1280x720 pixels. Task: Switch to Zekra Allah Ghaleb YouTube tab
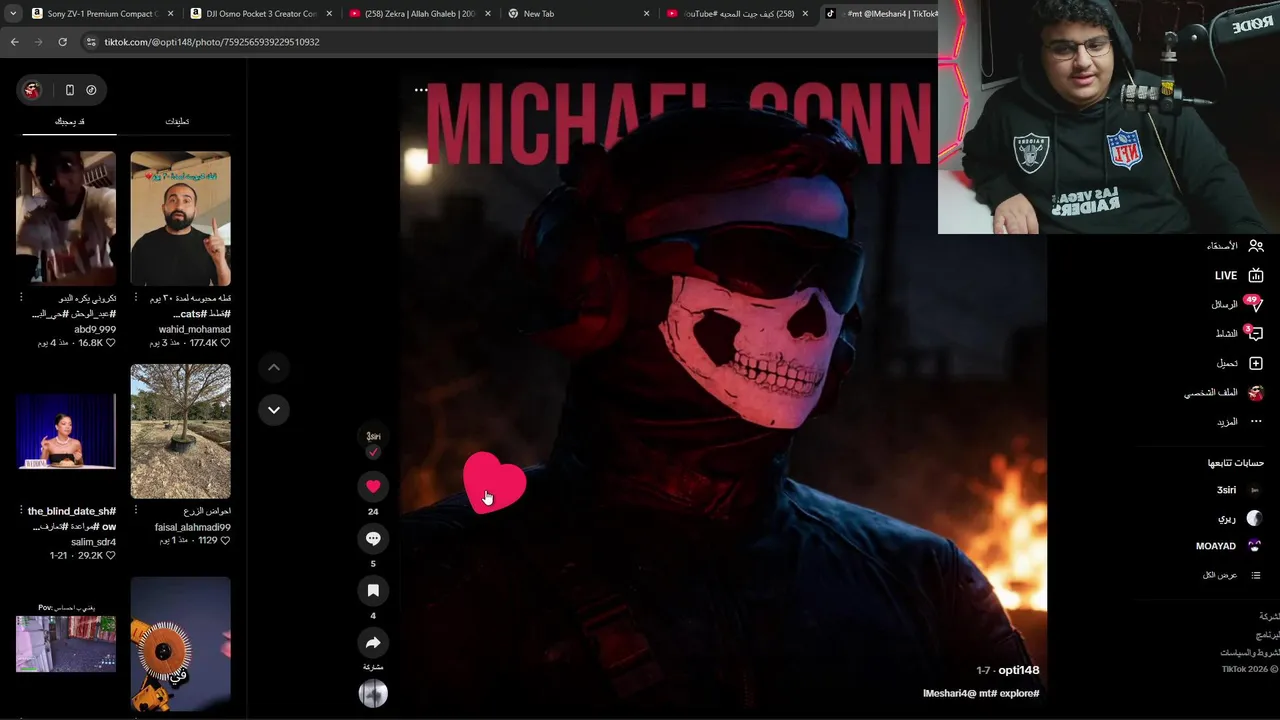tap(421, 14)
